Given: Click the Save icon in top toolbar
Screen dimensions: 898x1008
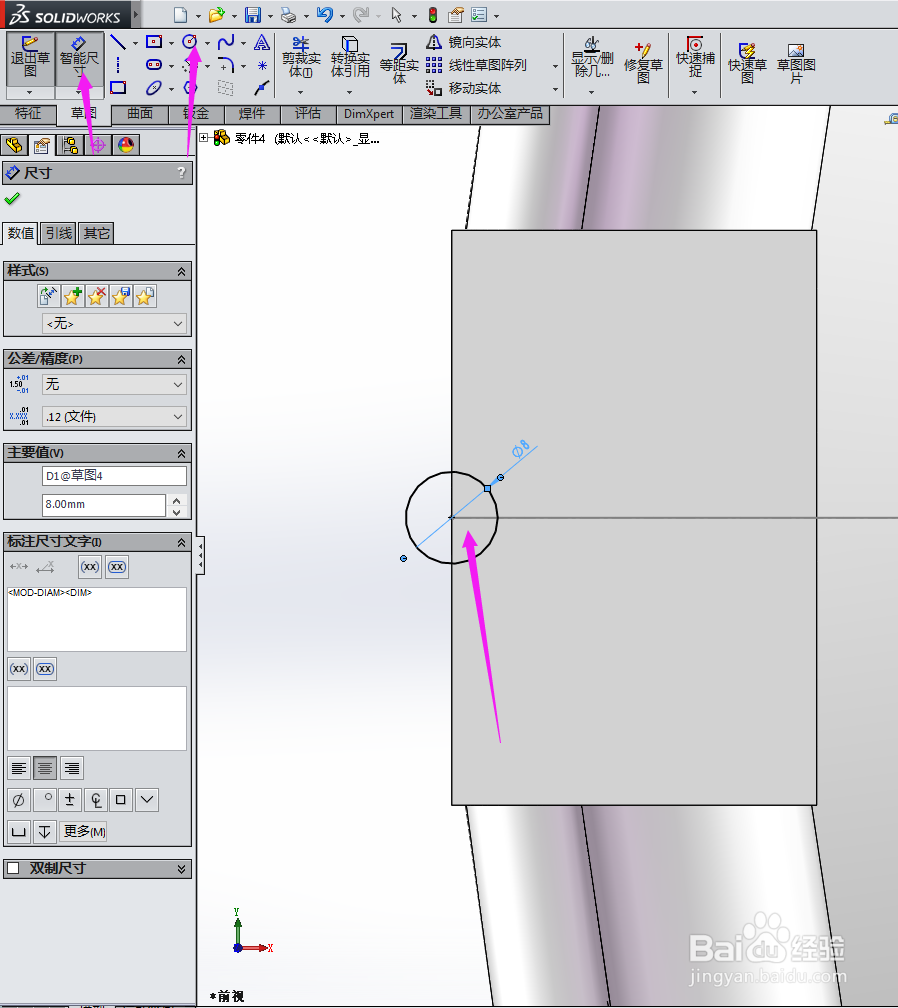Looking at the screenshot, I should click(x=253, y=15).
